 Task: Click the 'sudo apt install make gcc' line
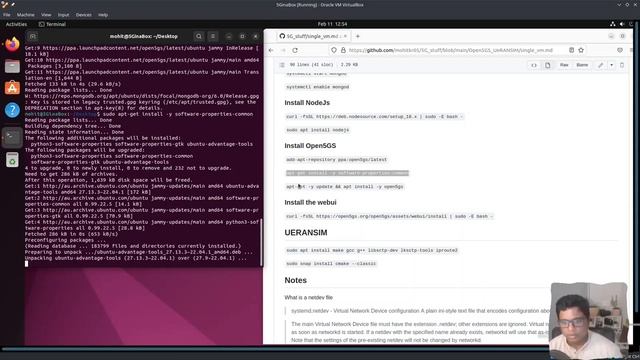(372, 250)
